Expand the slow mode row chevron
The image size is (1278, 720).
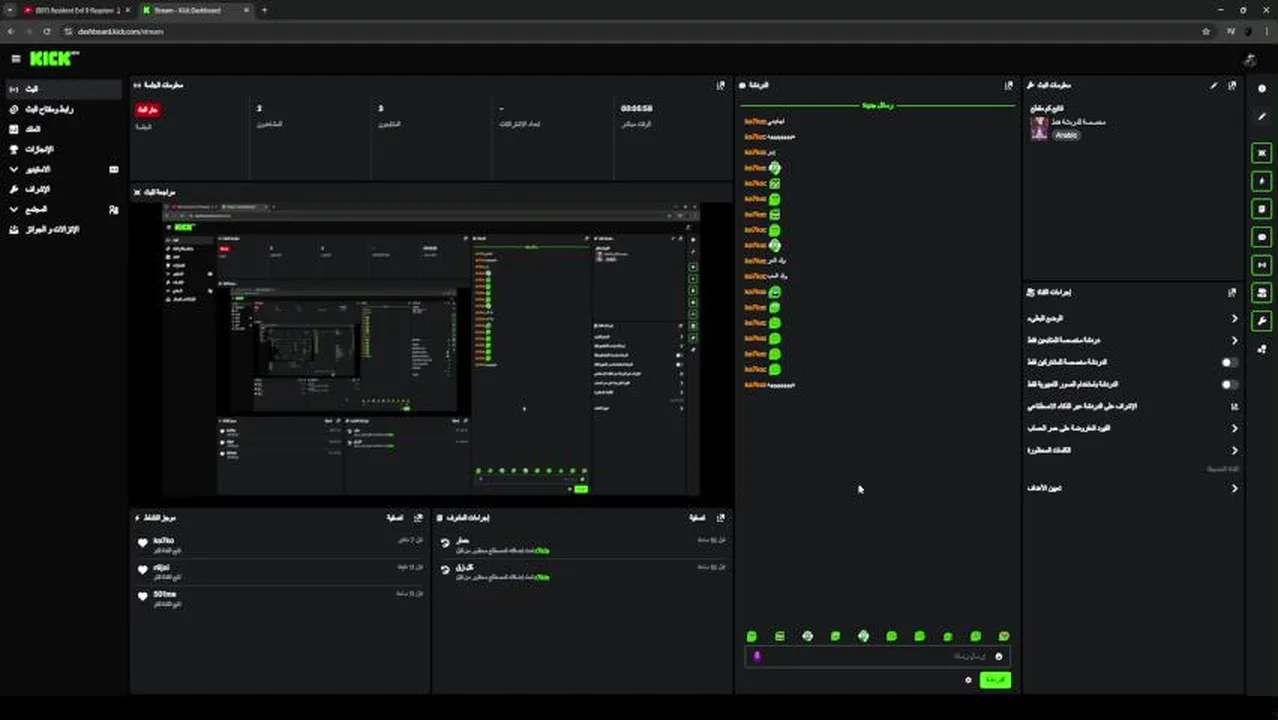[x=1234, y=319]
